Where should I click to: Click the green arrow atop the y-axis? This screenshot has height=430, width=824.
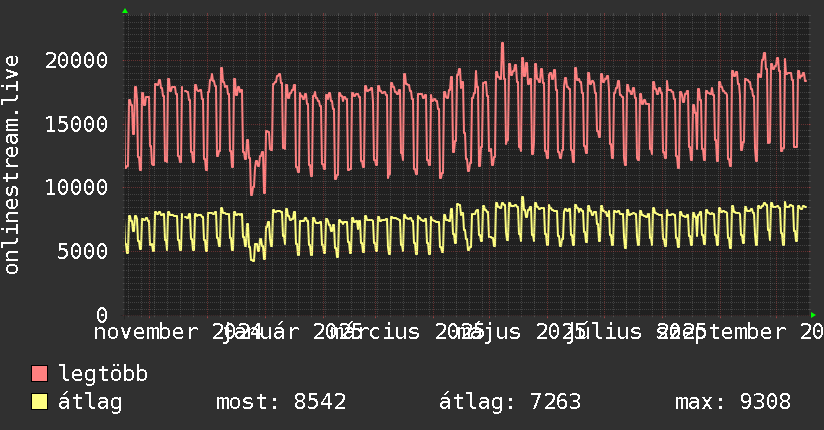pos(125,11)
